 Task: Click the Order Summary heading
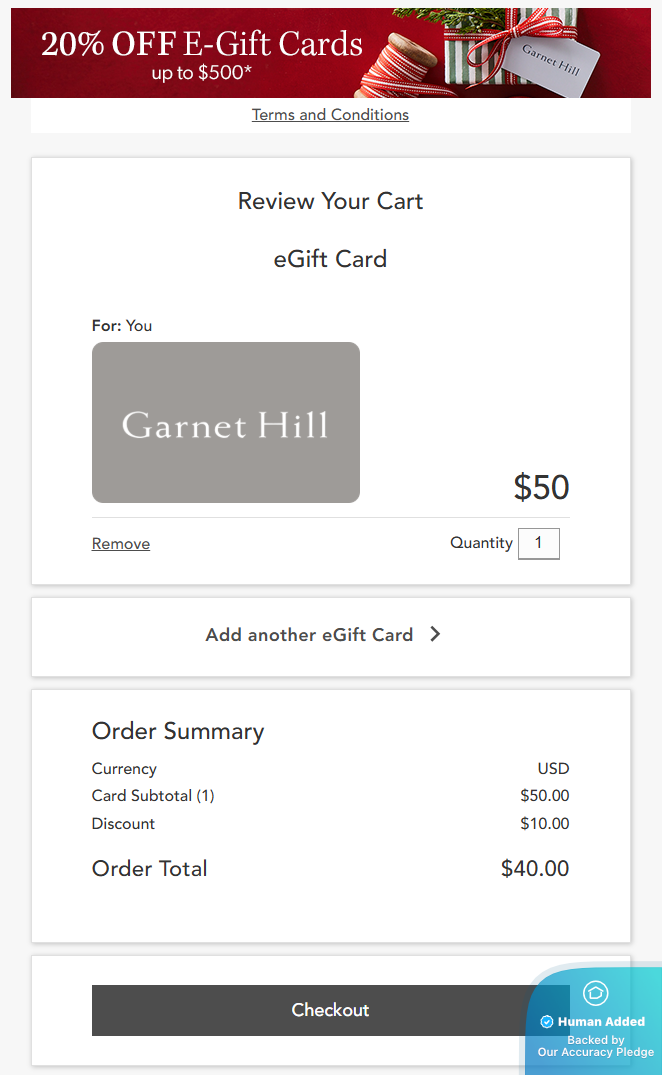(x=178, y=731)
